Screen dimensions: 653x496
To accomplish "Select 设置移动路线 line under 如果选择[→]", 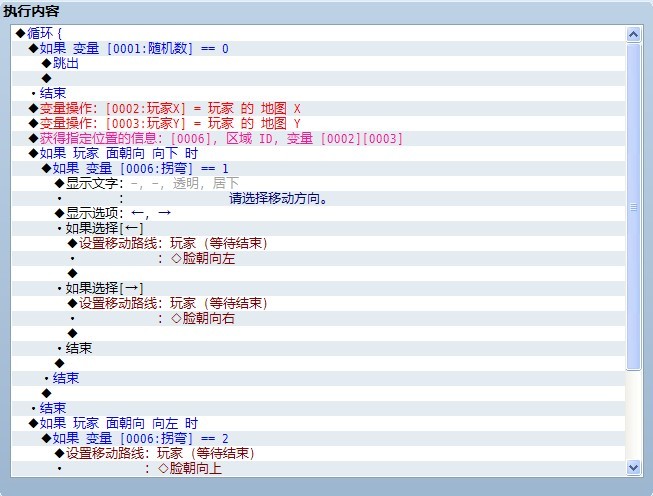I will click(x=319, y=303).
